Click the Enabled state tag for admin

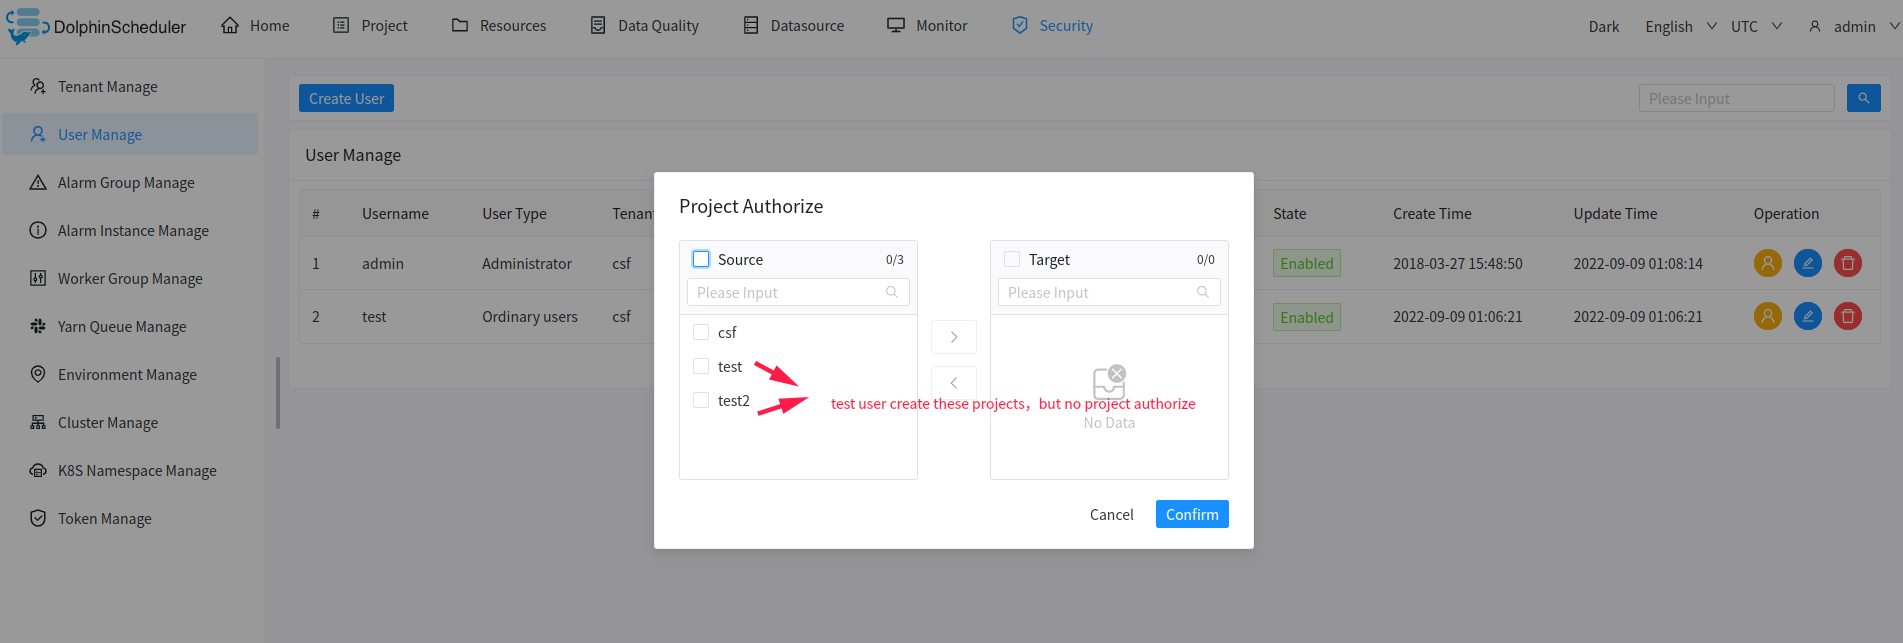point(1307,263)
